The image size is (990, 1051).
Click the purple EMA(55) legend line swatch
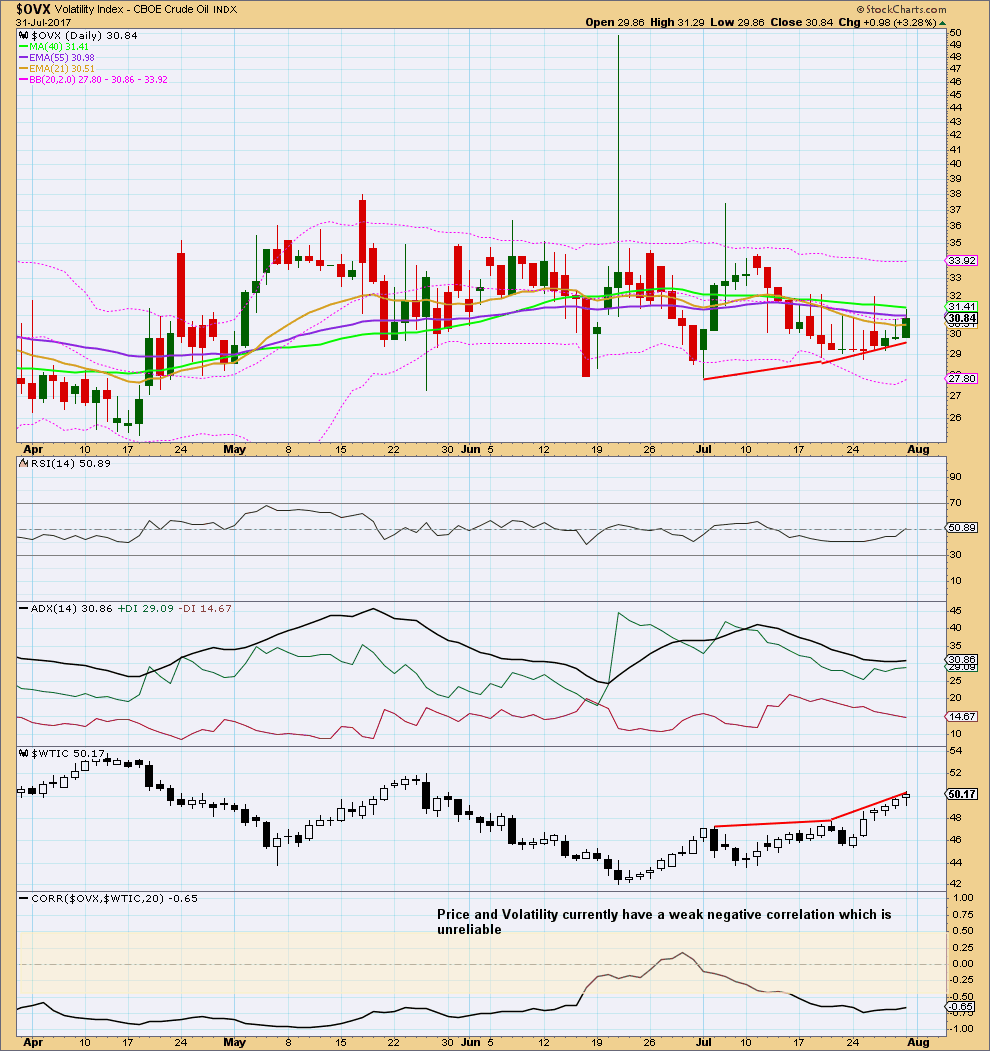click(x=23, y=58)
